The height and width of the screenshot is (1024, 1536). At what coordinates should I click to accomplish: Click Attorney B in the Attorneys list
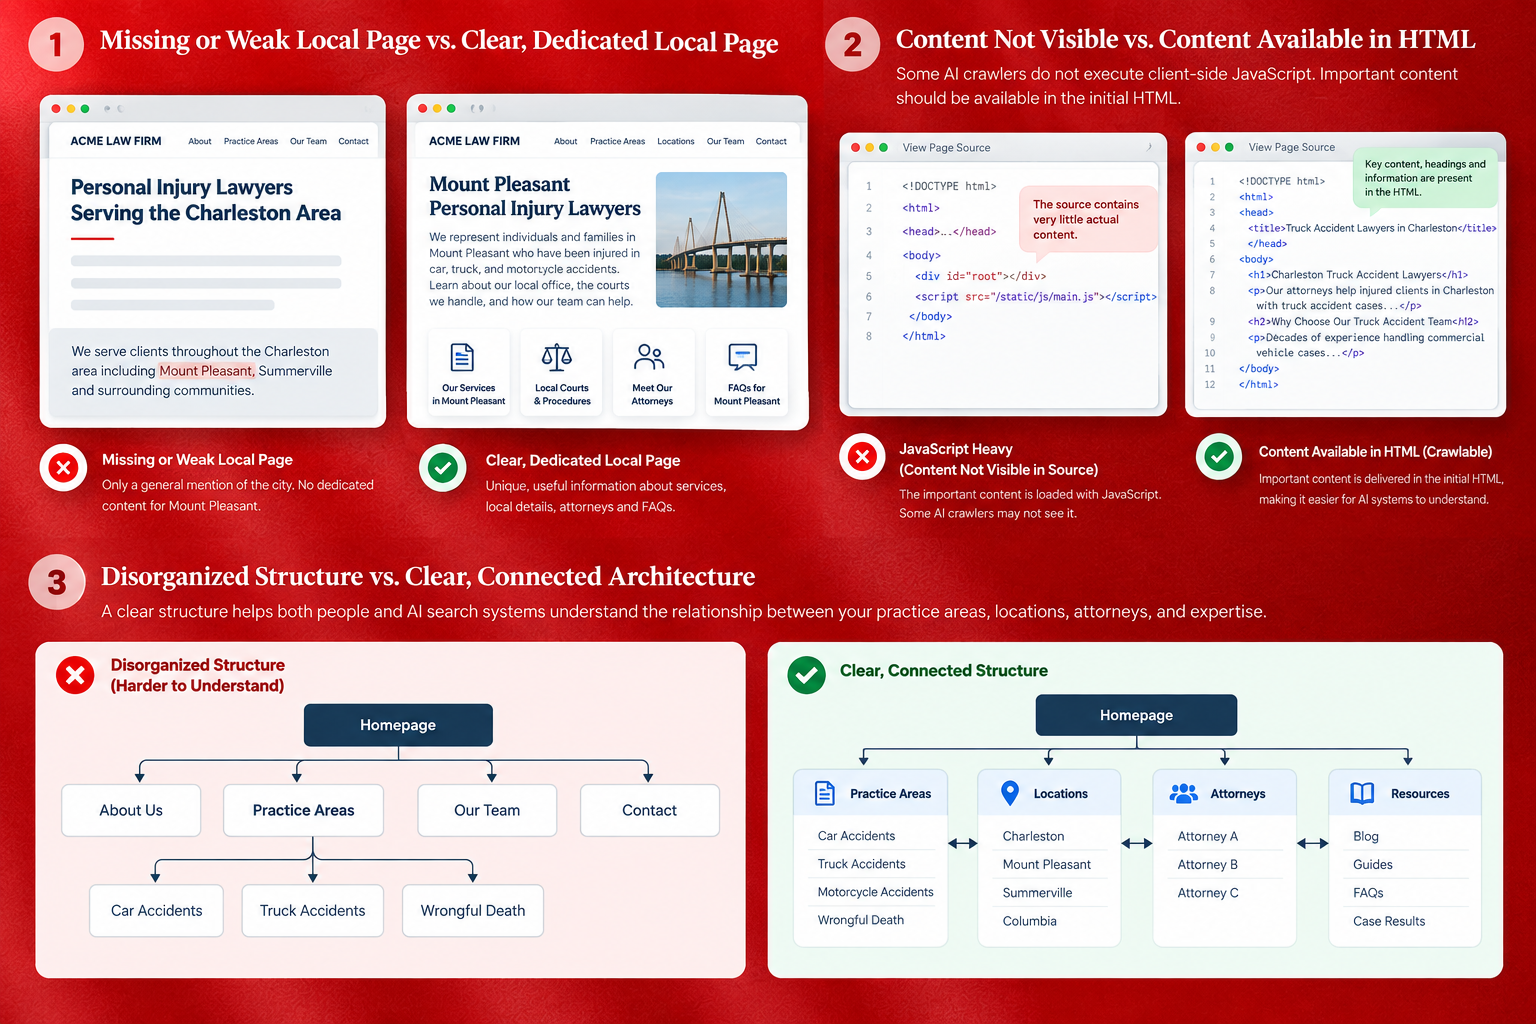coord(1207,864)
